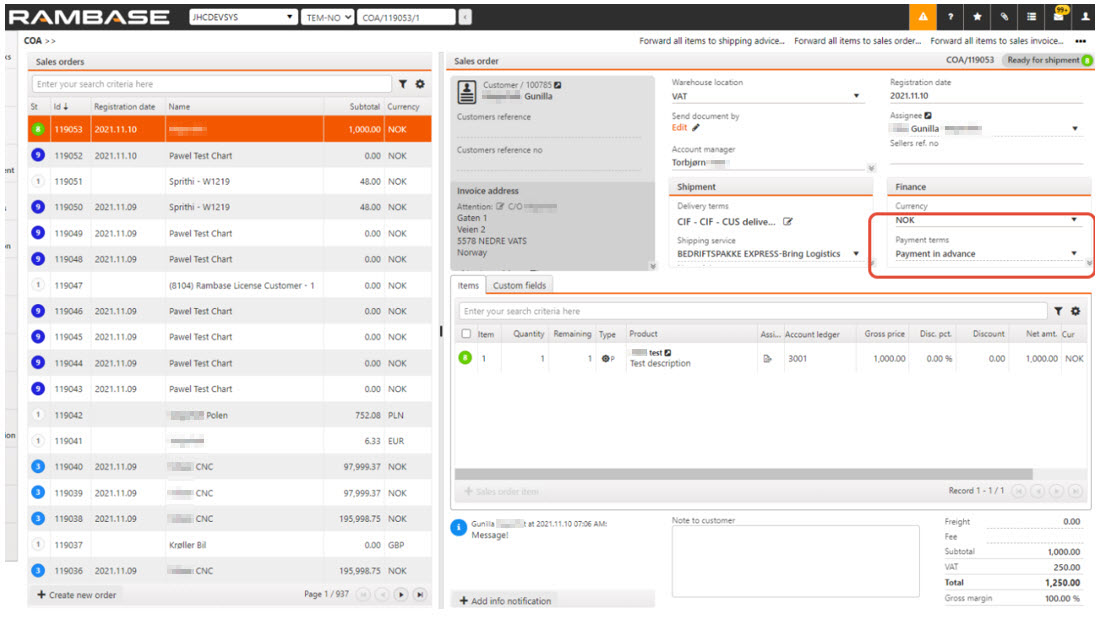Click filter icon in Sales orders list
The height and width of the screenshot is (618, 1100).
404,85
